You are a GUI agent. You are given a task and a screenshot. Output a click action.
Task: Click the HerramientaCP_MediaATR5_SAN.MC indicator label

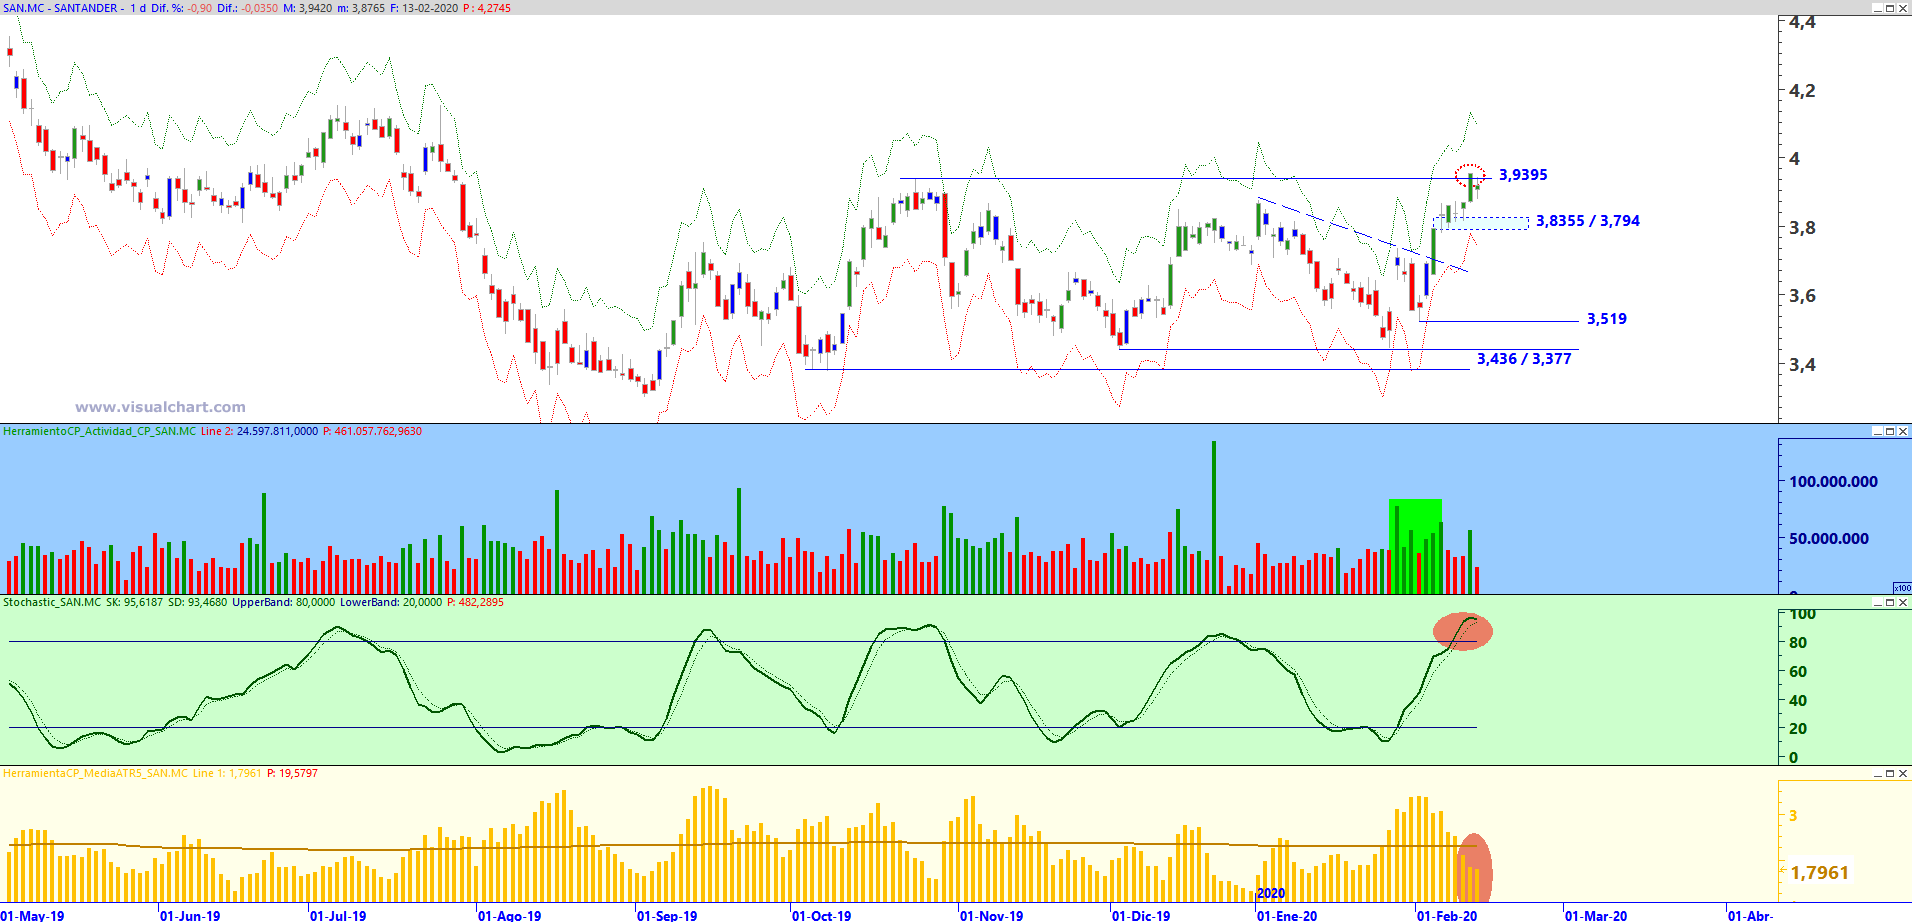pyautogui.click(x=95, y=773)
